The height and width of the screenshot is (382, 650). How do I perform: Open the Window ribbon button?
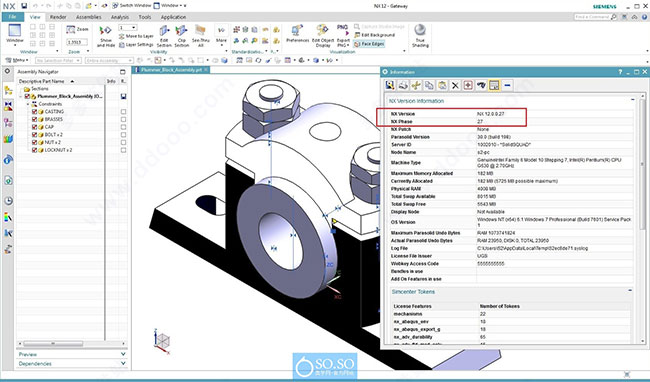15,34
